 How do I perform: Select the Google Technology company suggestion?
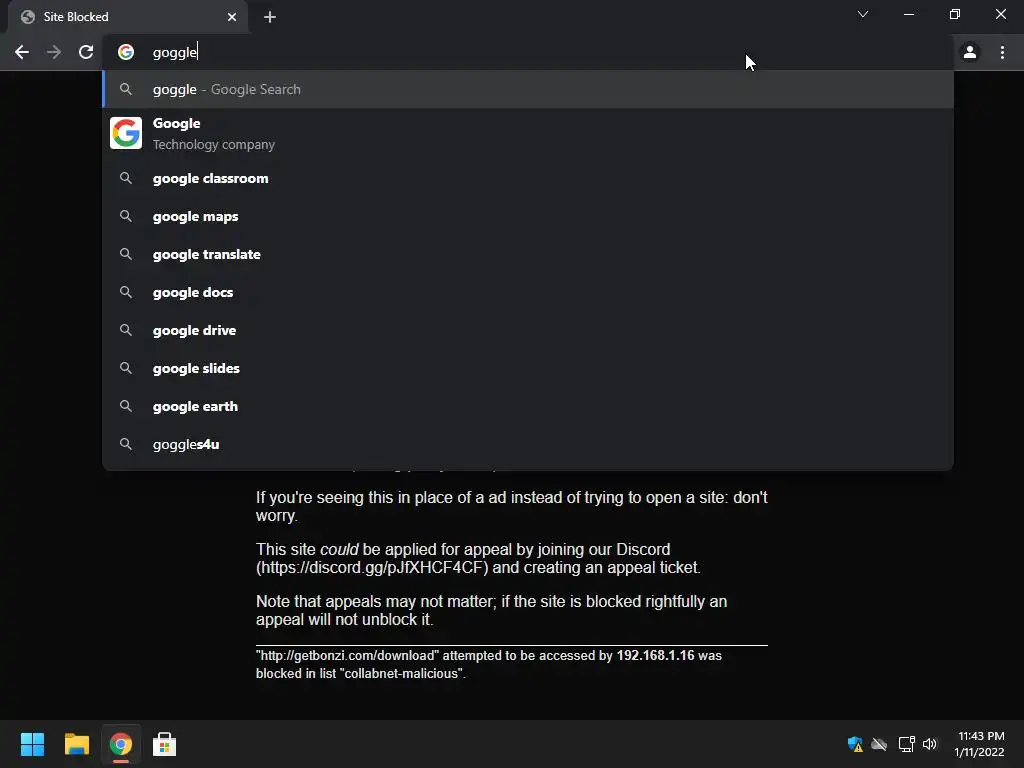[x=528, y=133]
